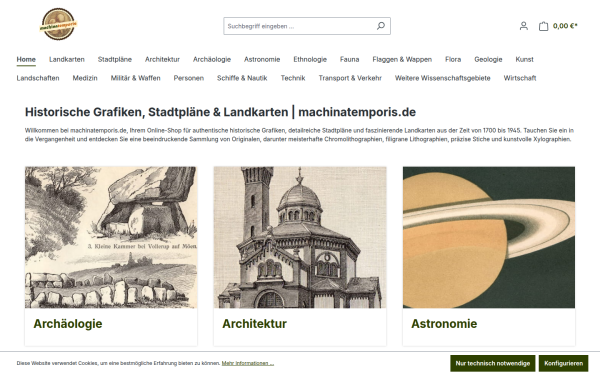Click the Historische Grafiken page heading
Viewport: 600px width, 375px height.
pyautogui.click(x=220, y=112)
